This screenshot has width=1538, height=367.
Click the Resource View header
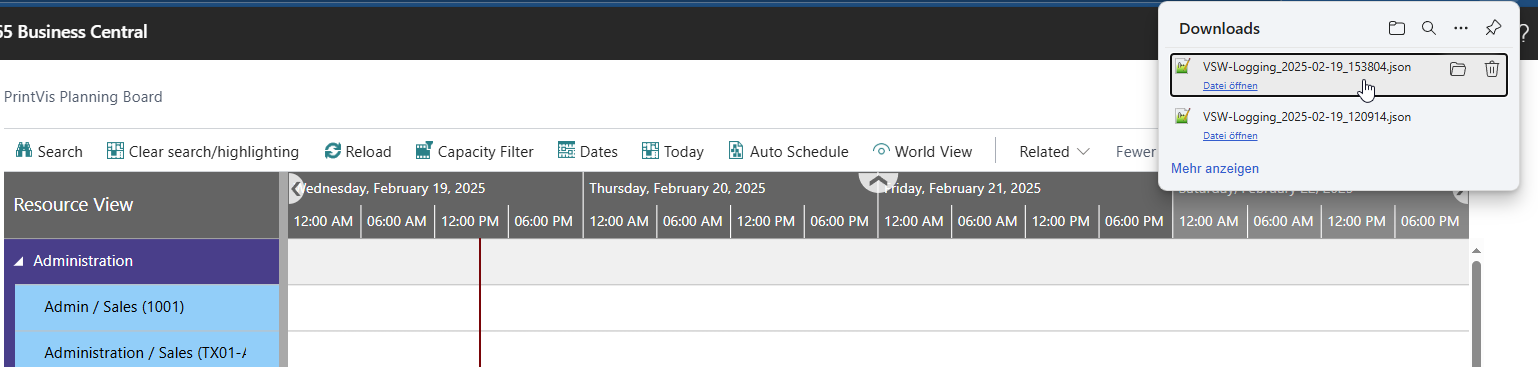(141, 205)
